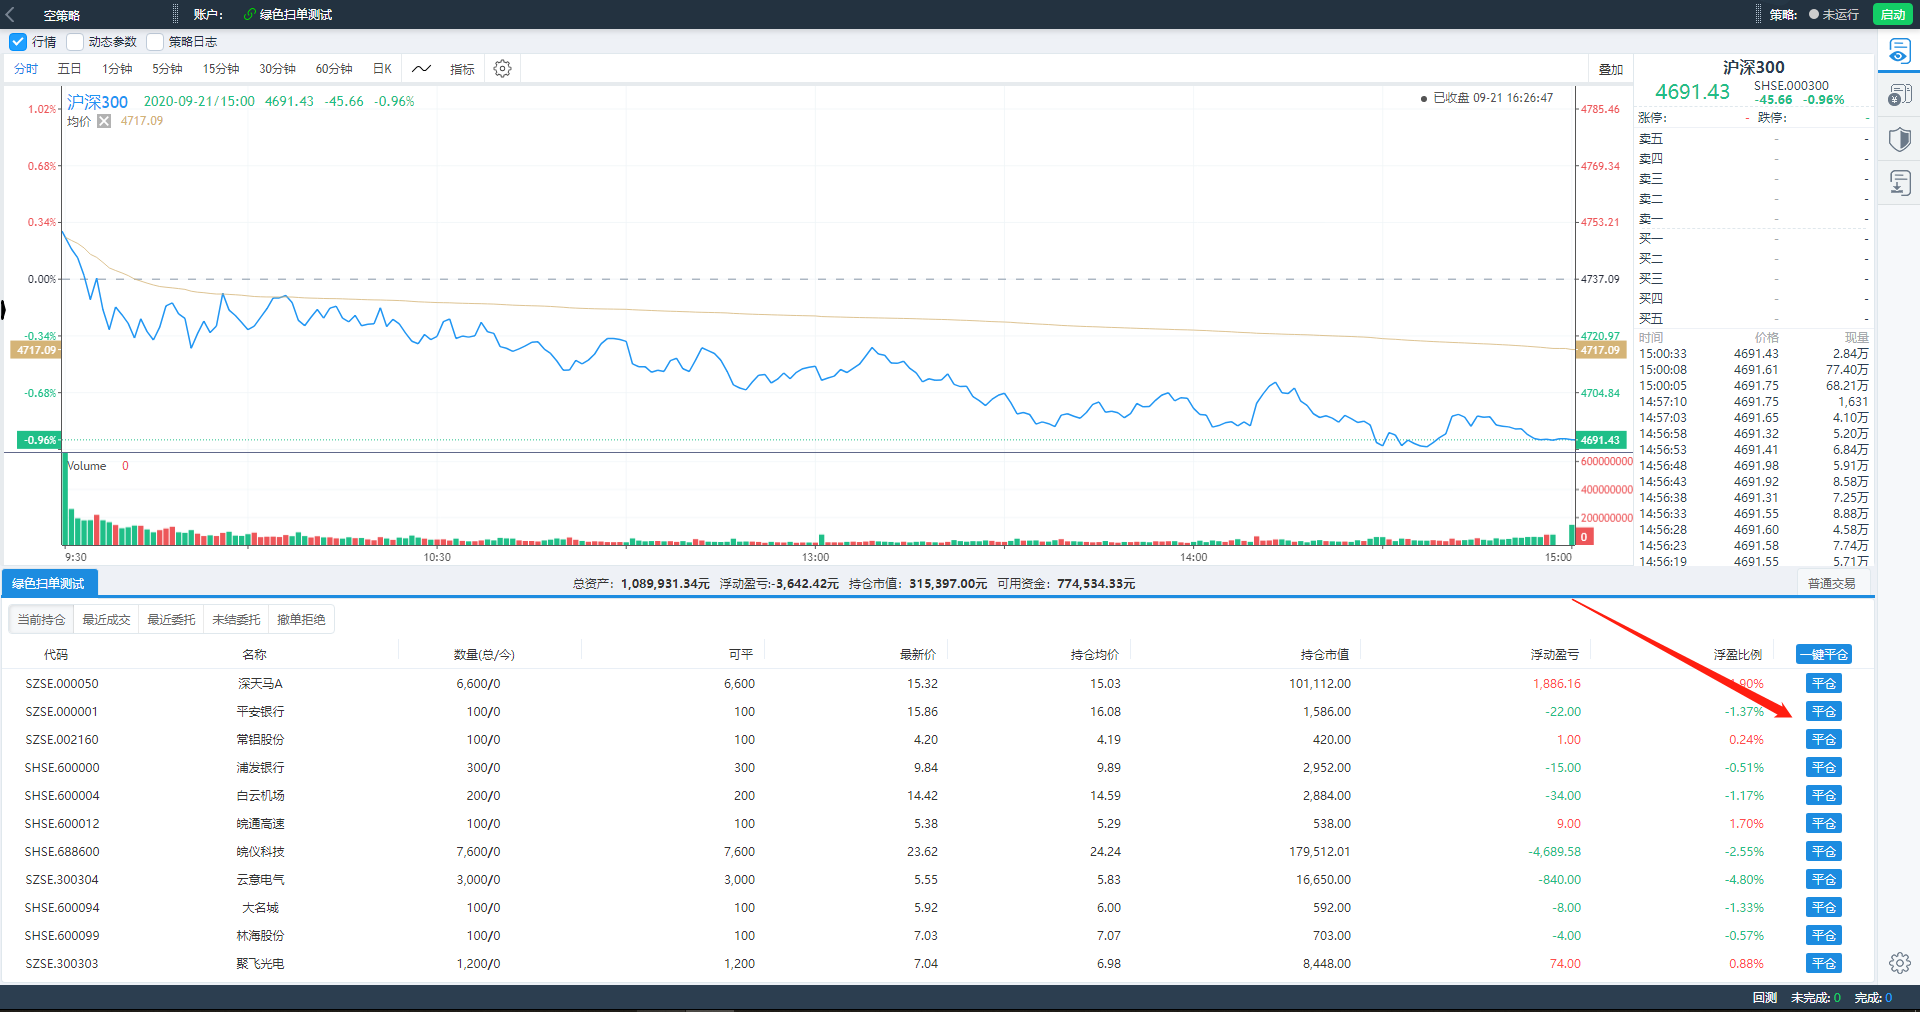Select the 5分钟 chart period
The width and height of the screenshot is (1920, 1012).
pos(167,69)
